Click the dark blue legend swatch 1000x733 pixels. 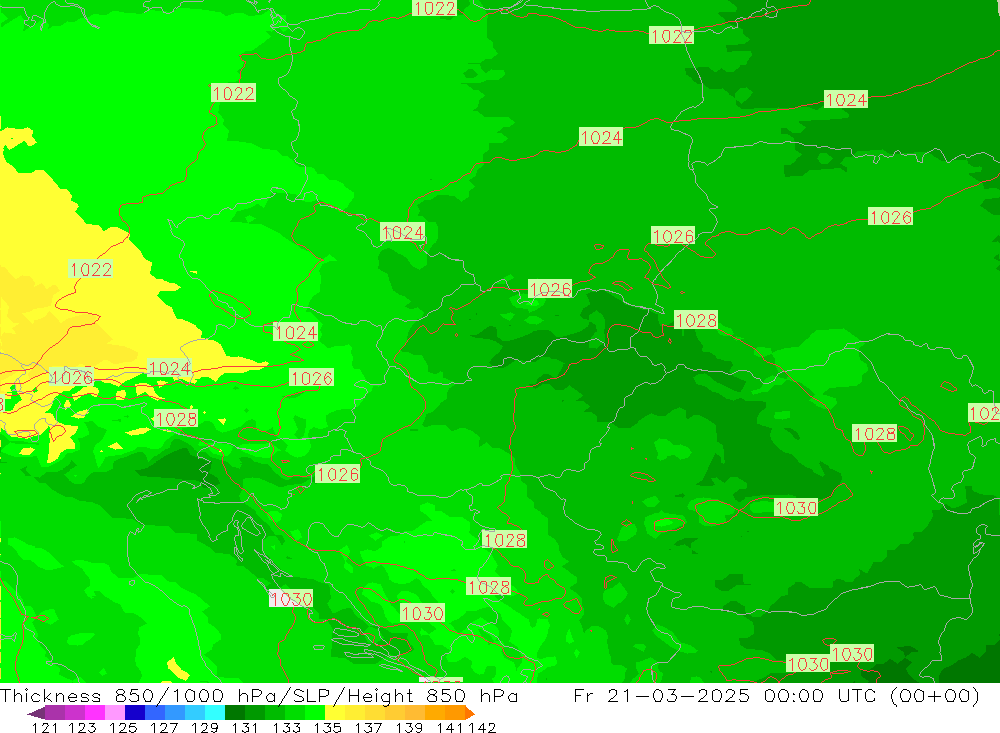coord(135,712)
